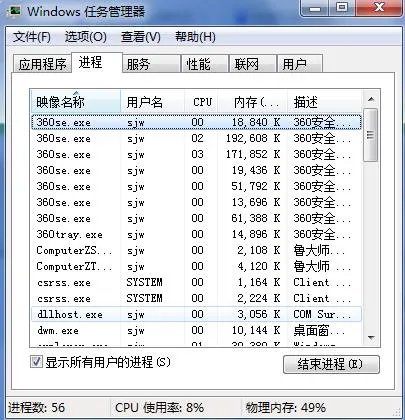405x420 pixels.
Task: Select the dllhost.exe process row
Action: click(196, 314)
